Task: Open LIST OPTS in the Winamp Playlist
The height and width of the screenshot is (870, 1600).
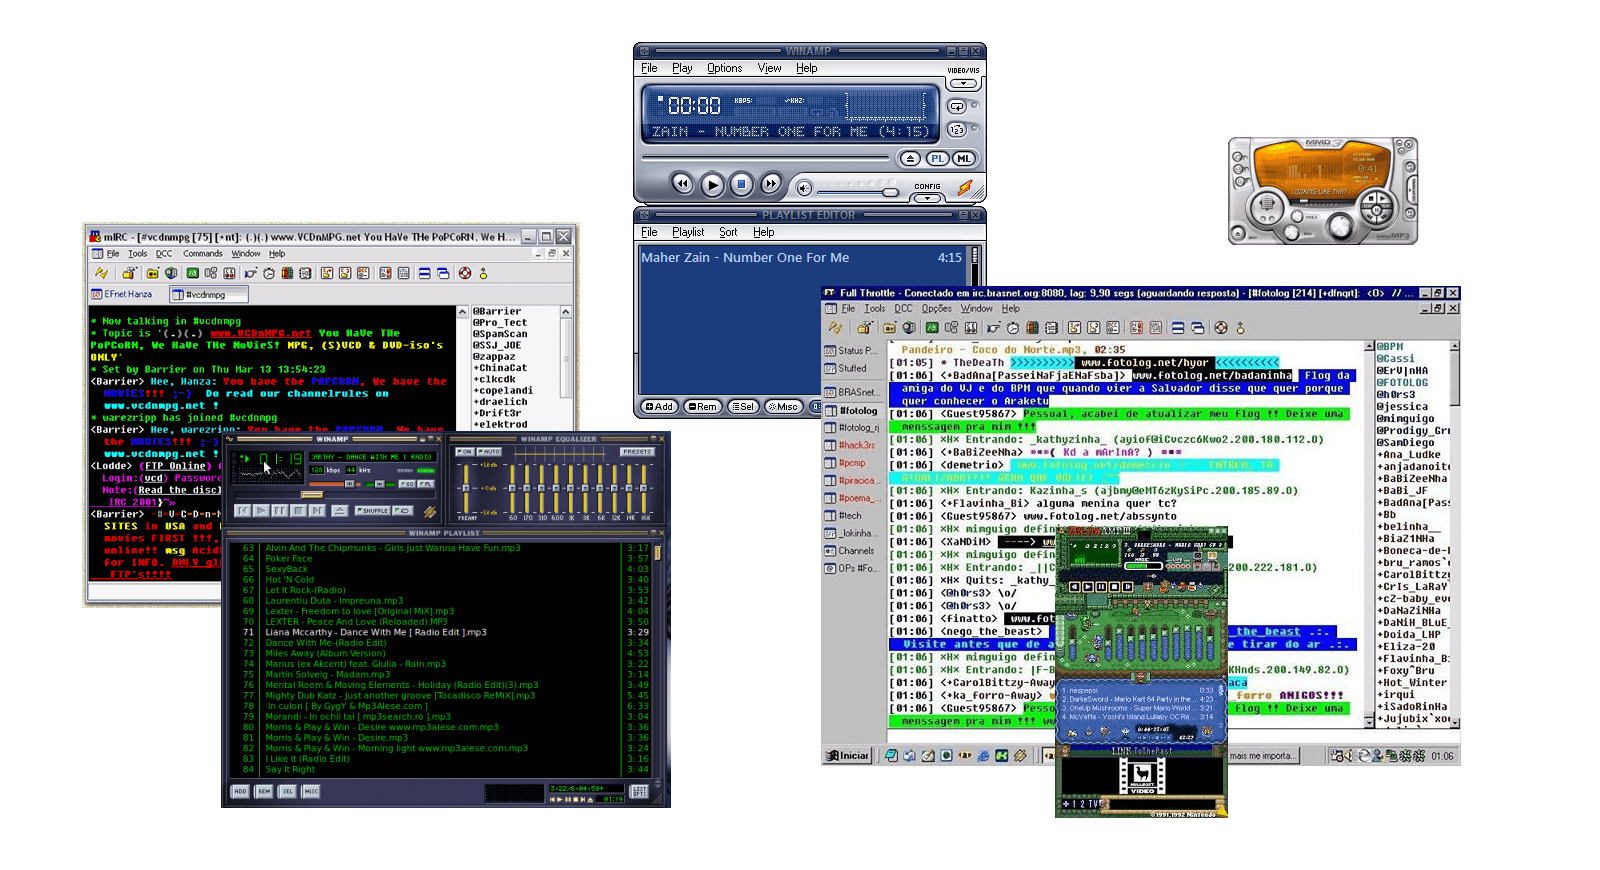Action: coord(639,791)
